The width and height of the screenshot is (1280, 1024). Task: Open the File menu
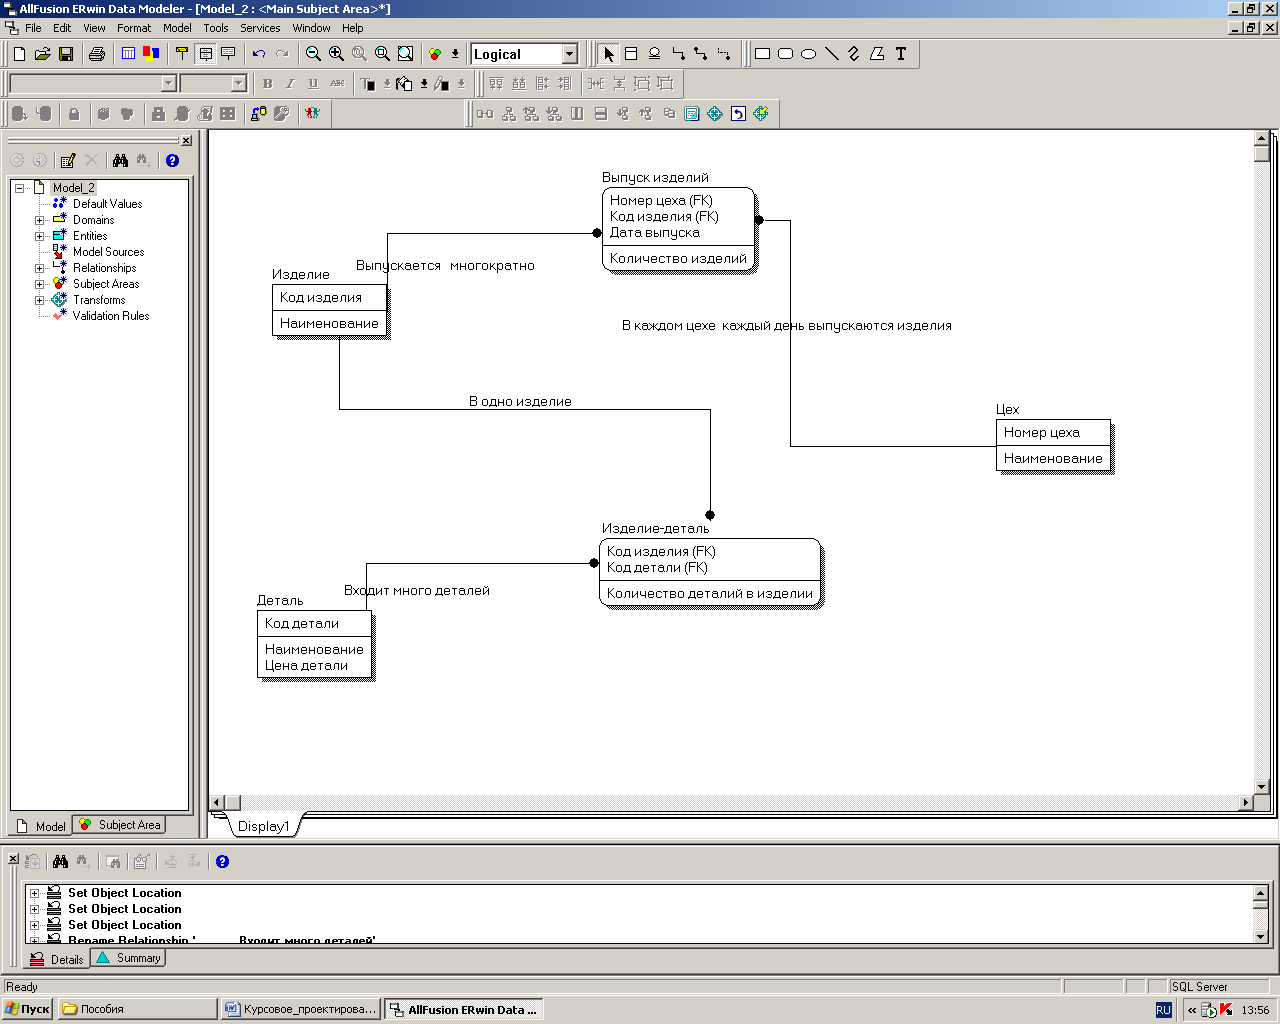point(33,28)
